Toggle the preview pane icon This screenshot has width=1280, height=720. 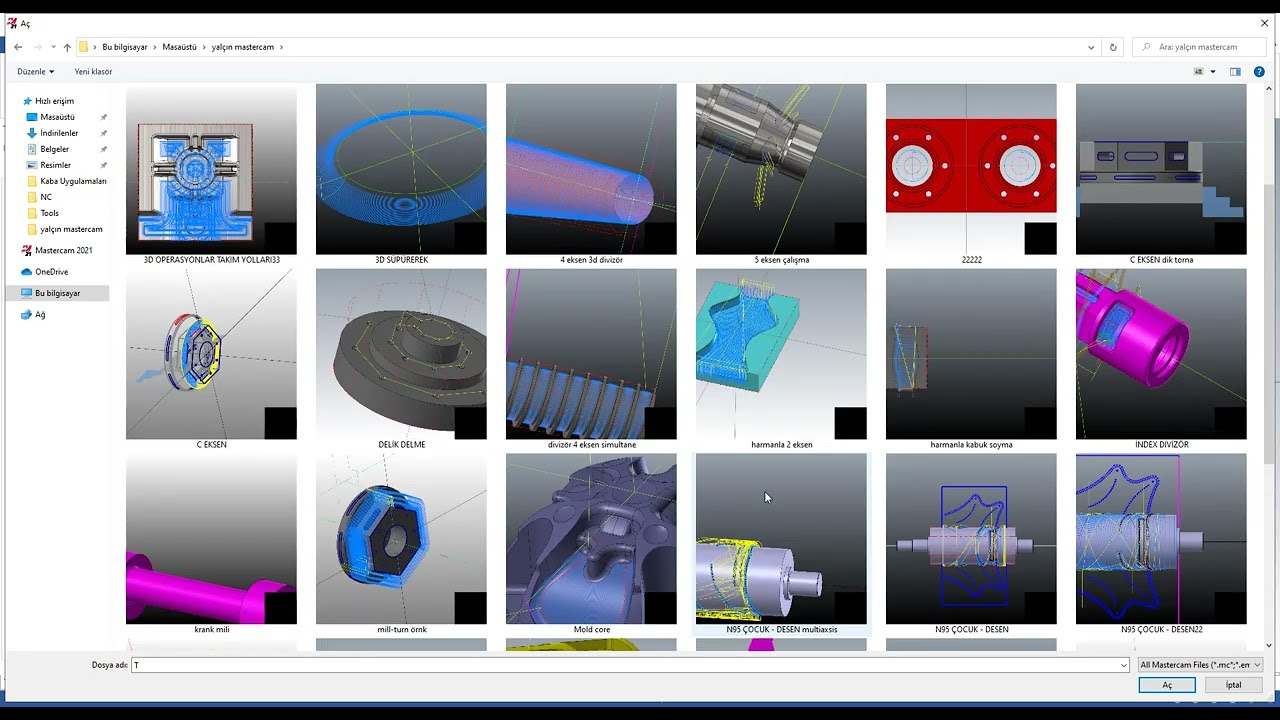coord(1235,72)
